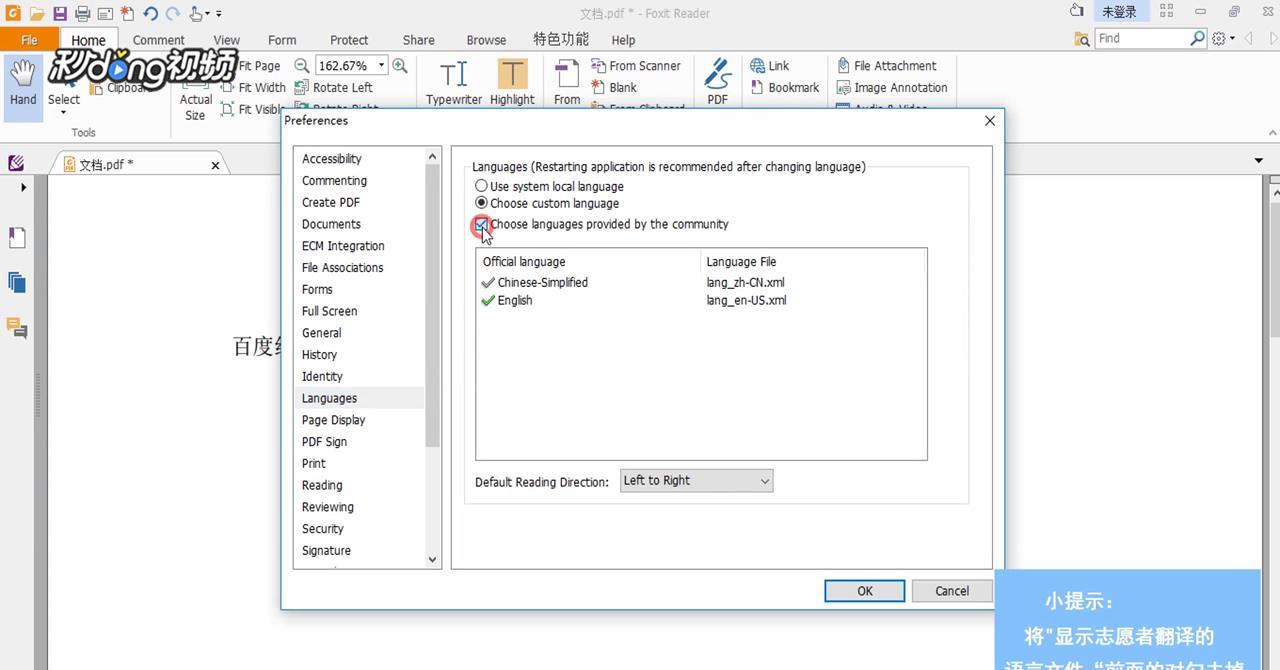
Task: Expand the quick access toolbar customize arrow
Action: tap(219, 14)
